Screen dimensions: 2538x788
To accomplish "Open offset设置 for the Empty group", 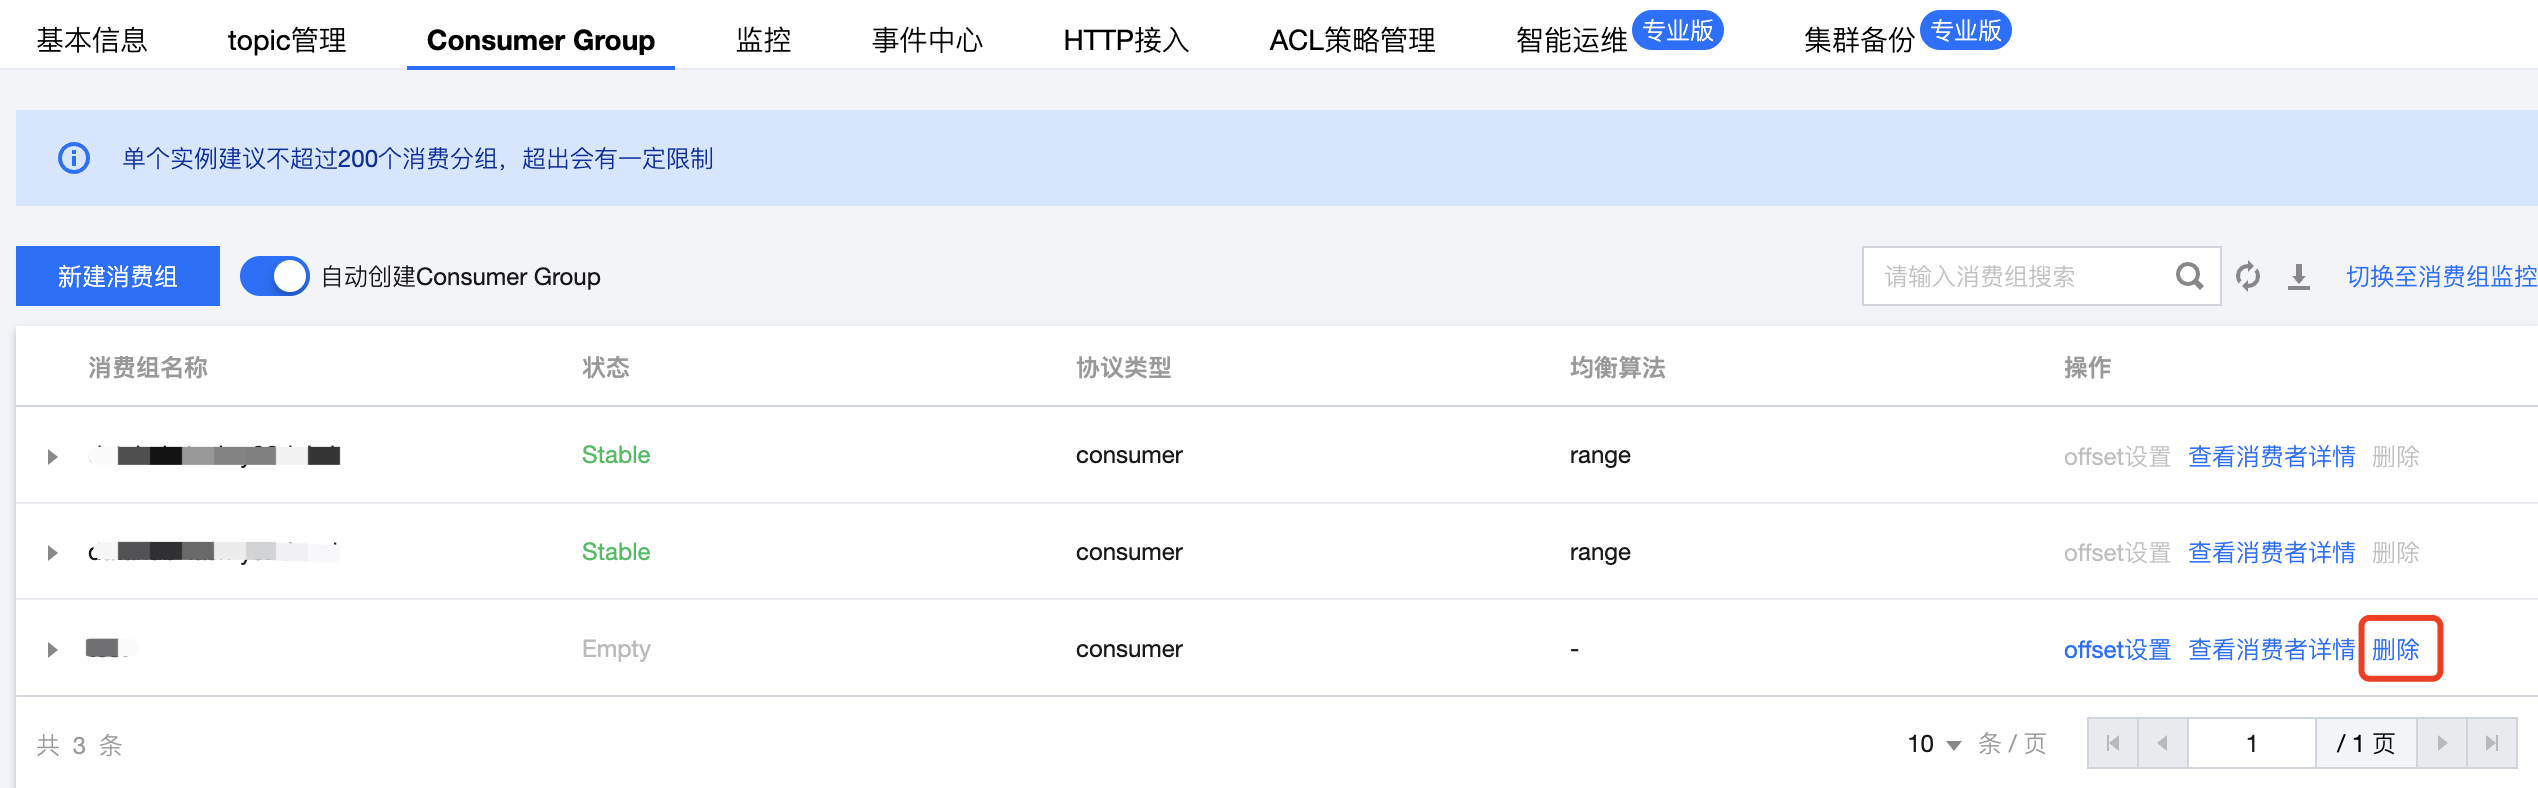I will coord(2117,650).
